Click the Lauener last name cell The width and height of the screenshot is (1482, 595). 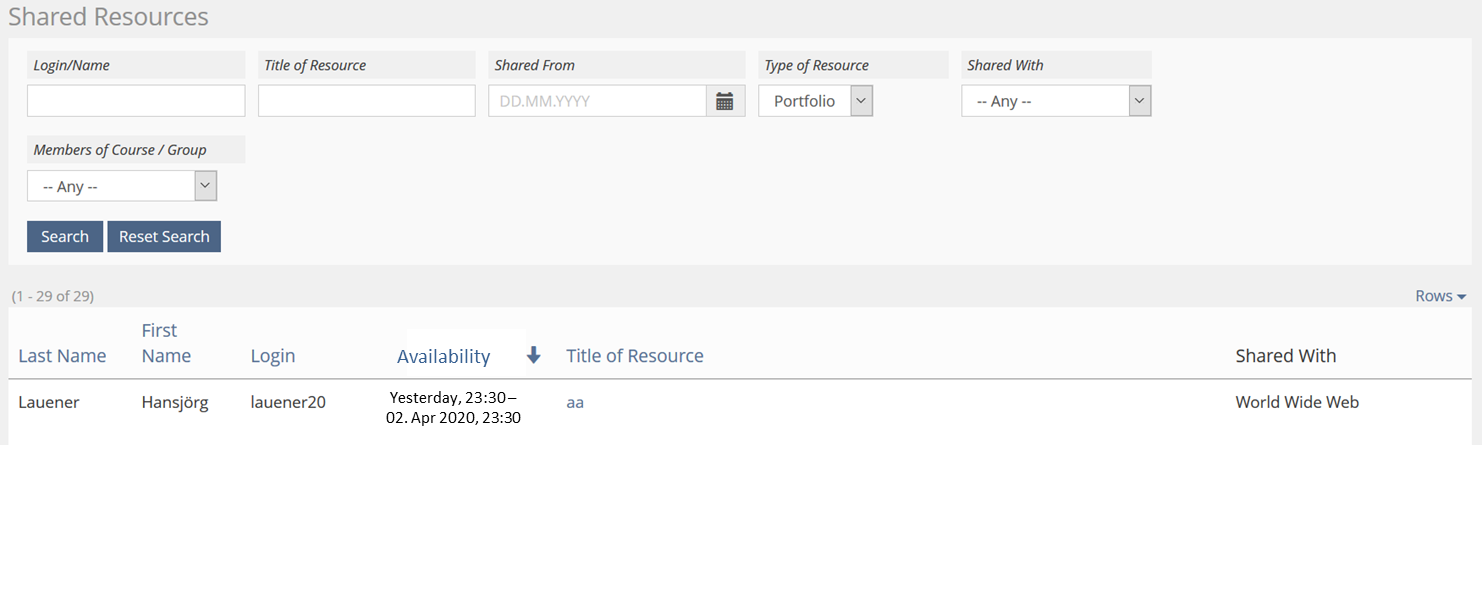(49, 403)
